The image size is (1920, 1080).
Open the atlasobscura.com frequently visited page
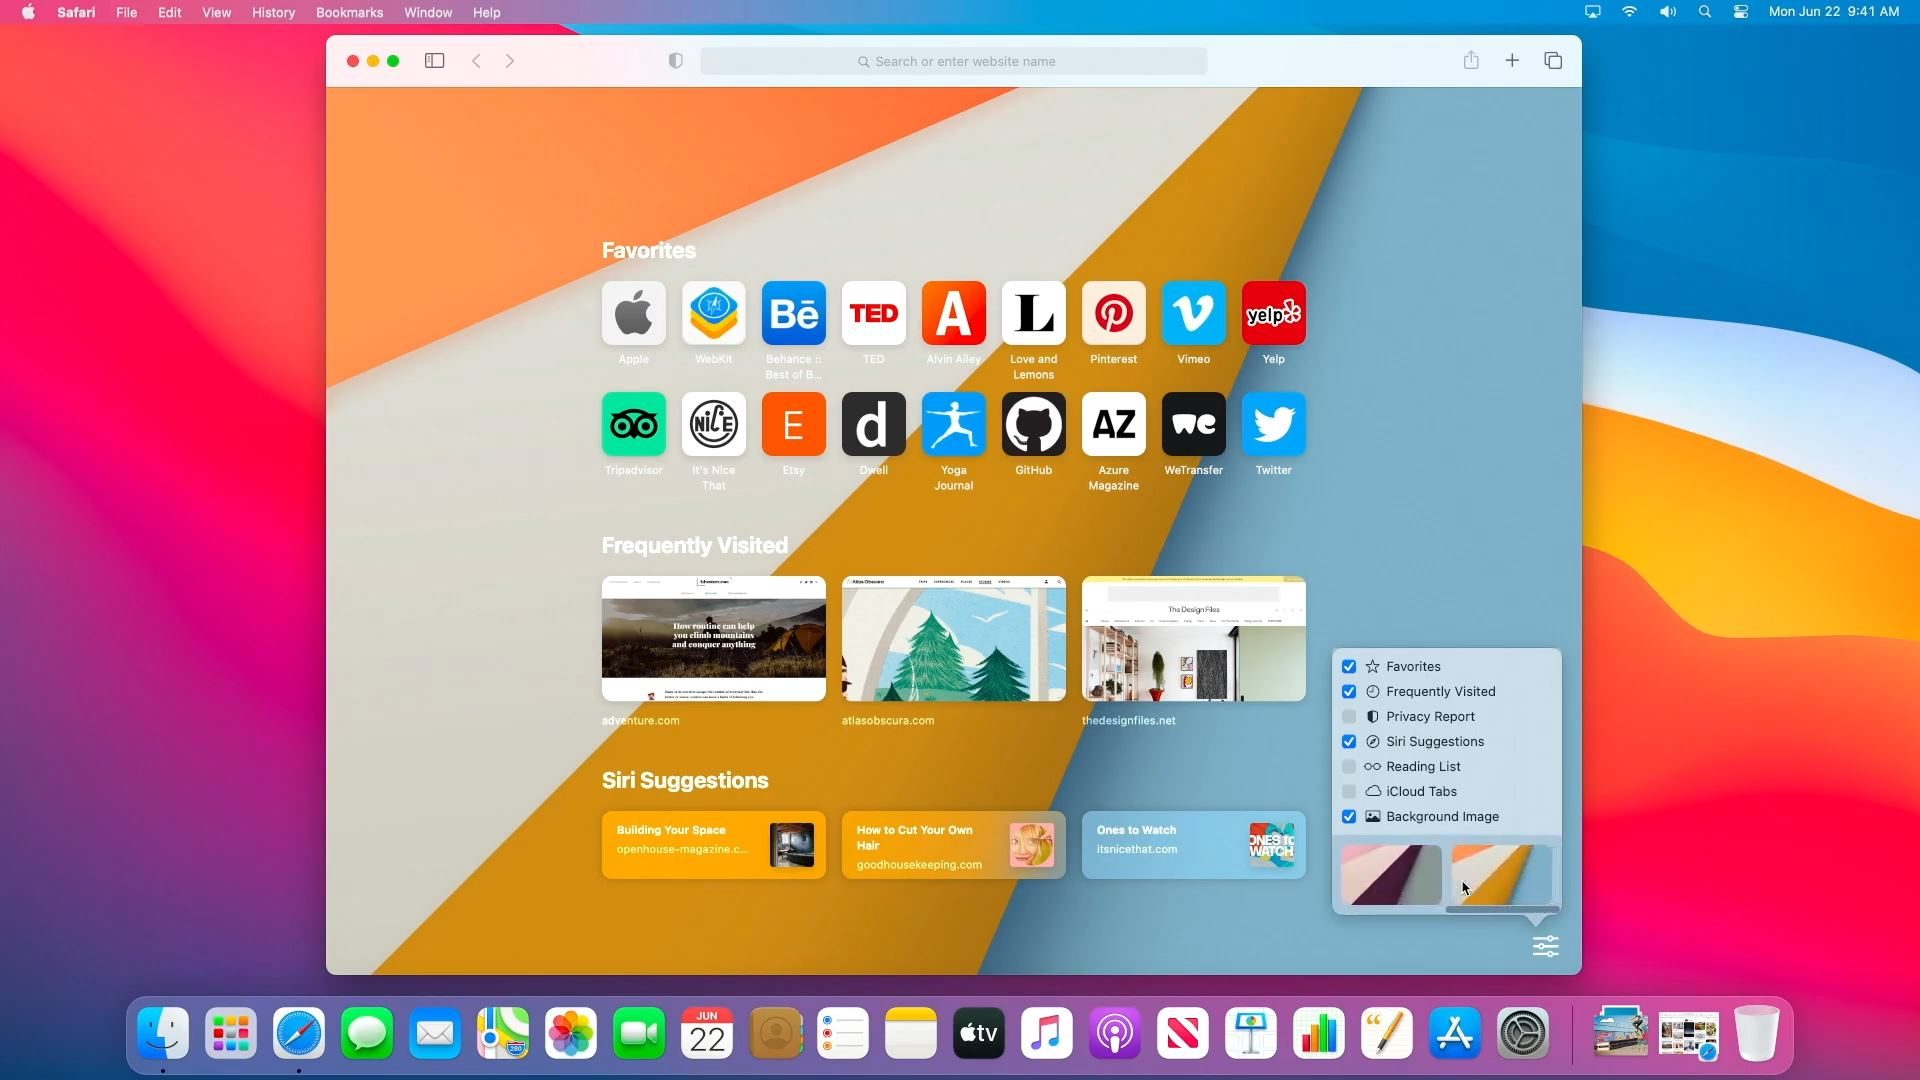click(x=954, y=639)
